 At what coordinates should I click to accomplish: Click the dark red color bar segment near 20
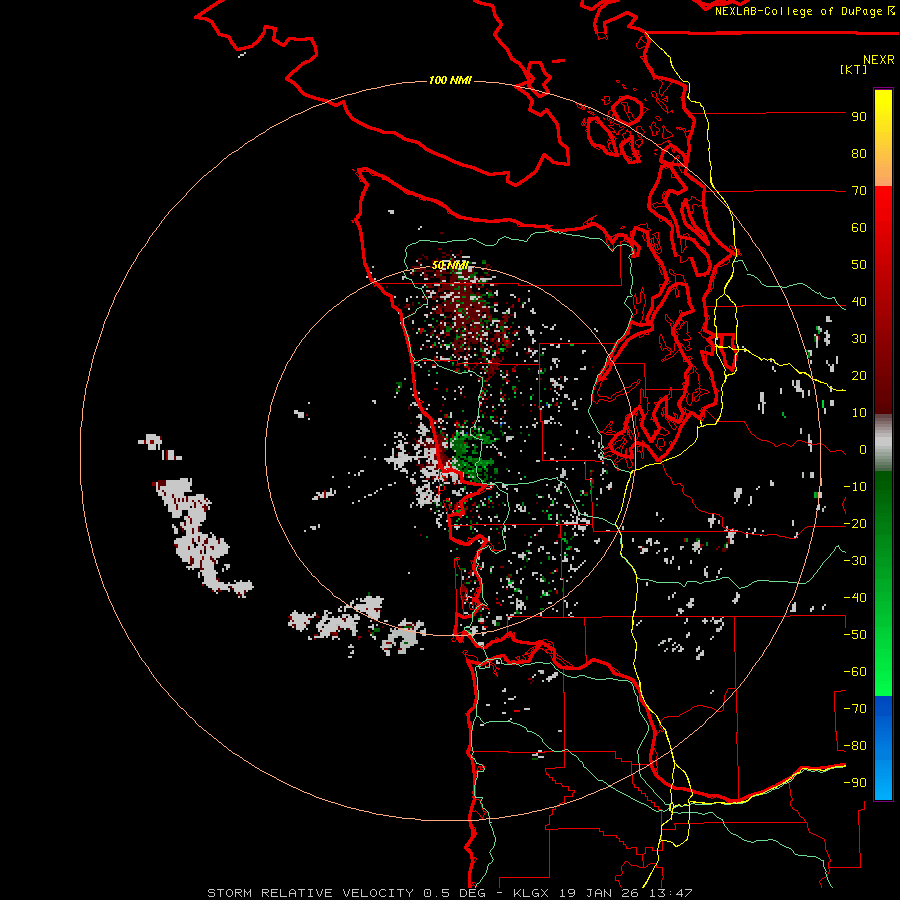pyautogui.click(x=883, y=376)
